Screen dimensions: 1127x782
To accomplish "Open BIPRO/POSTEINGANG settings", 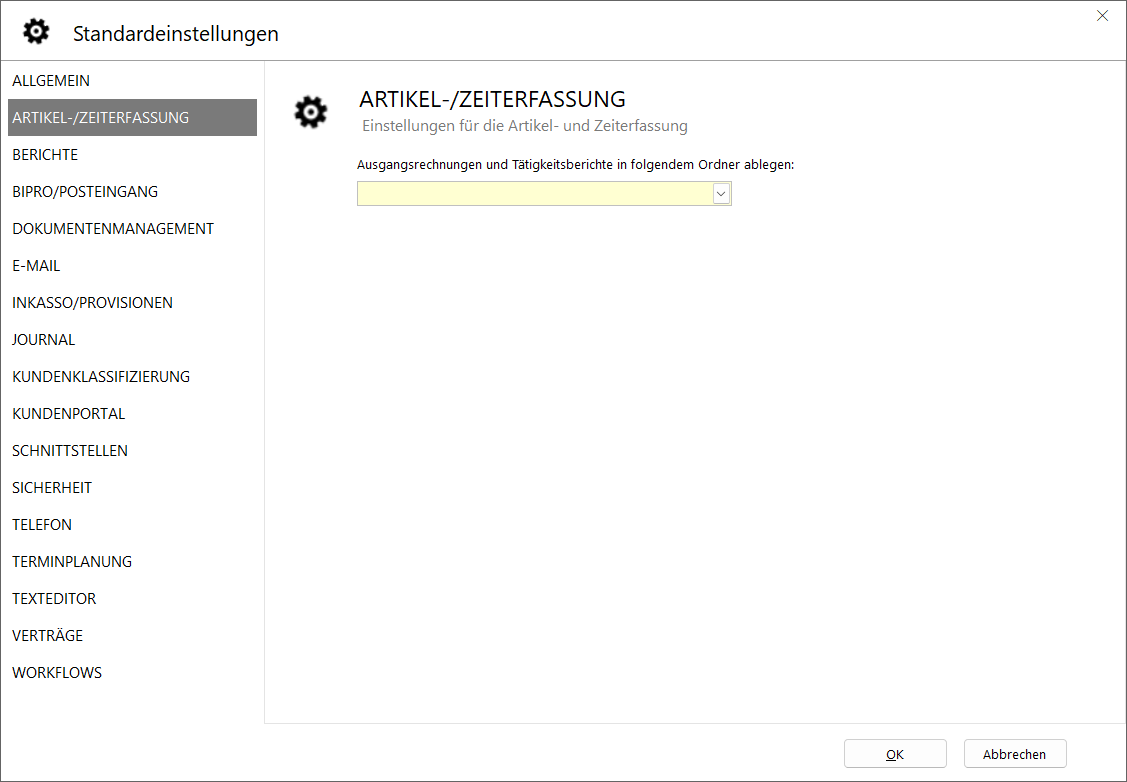I will point(85,192).
